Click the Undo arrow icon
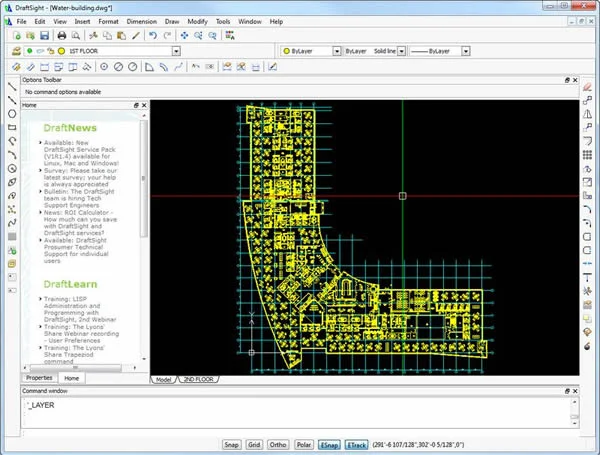Image resolution: width=600 pixels, height=455 pixels. pos(151,35)
